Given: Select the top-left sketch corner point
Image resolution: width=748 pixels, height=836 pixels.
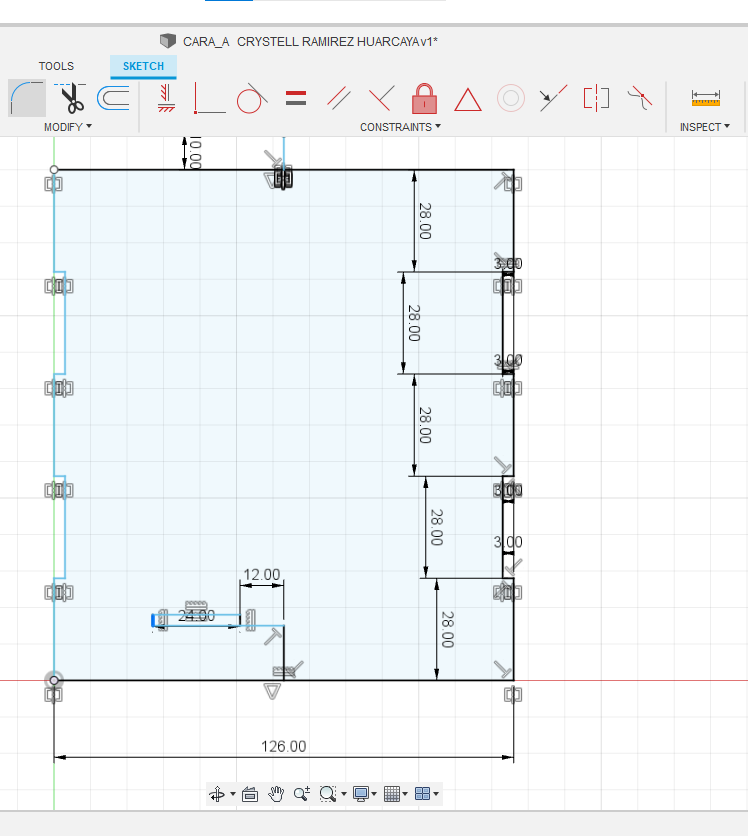Looking at the screenshot, I should pyautogui.click(x=54, y=170).
